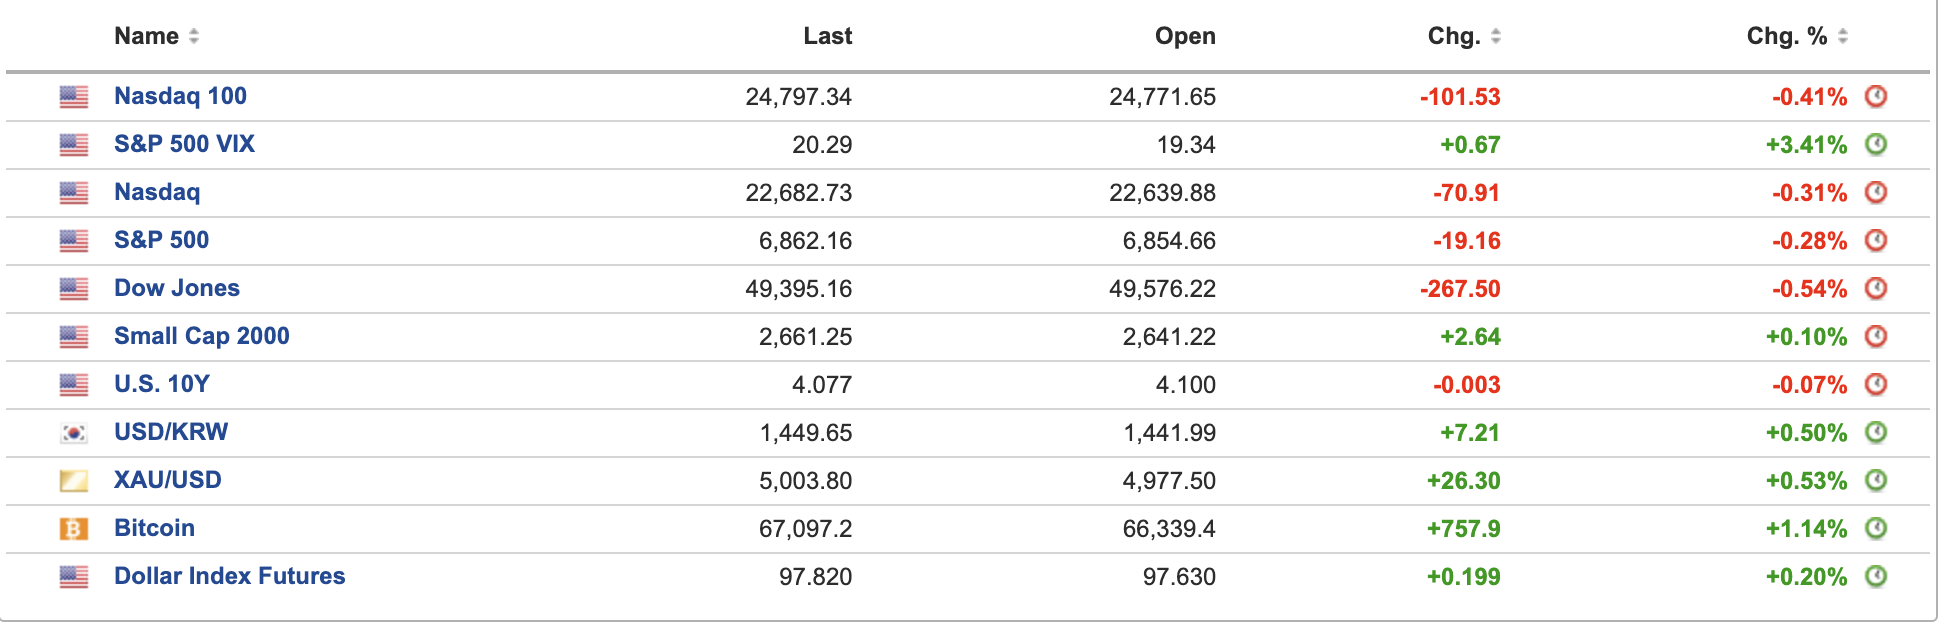Click the Bitcoin orange B icon
Viewport: 1944px width, 628px height.
pos(74,529)
